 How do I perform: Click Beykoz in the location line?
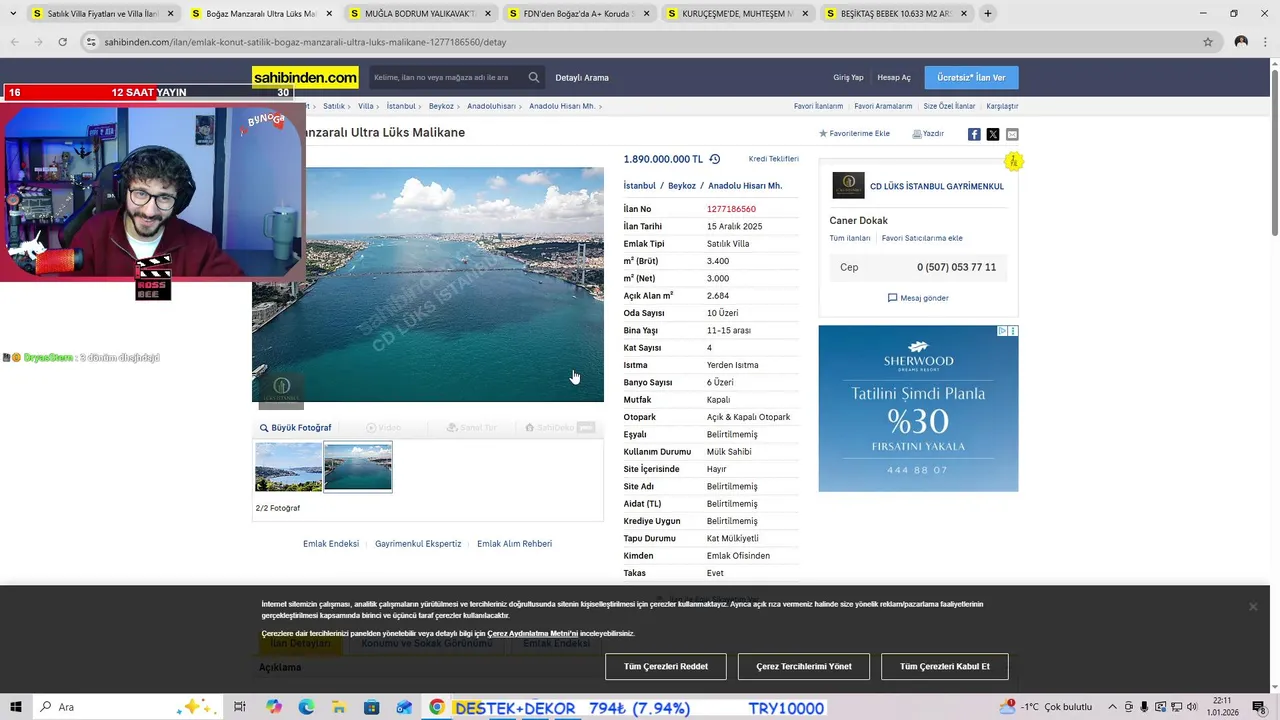point(682,186)
